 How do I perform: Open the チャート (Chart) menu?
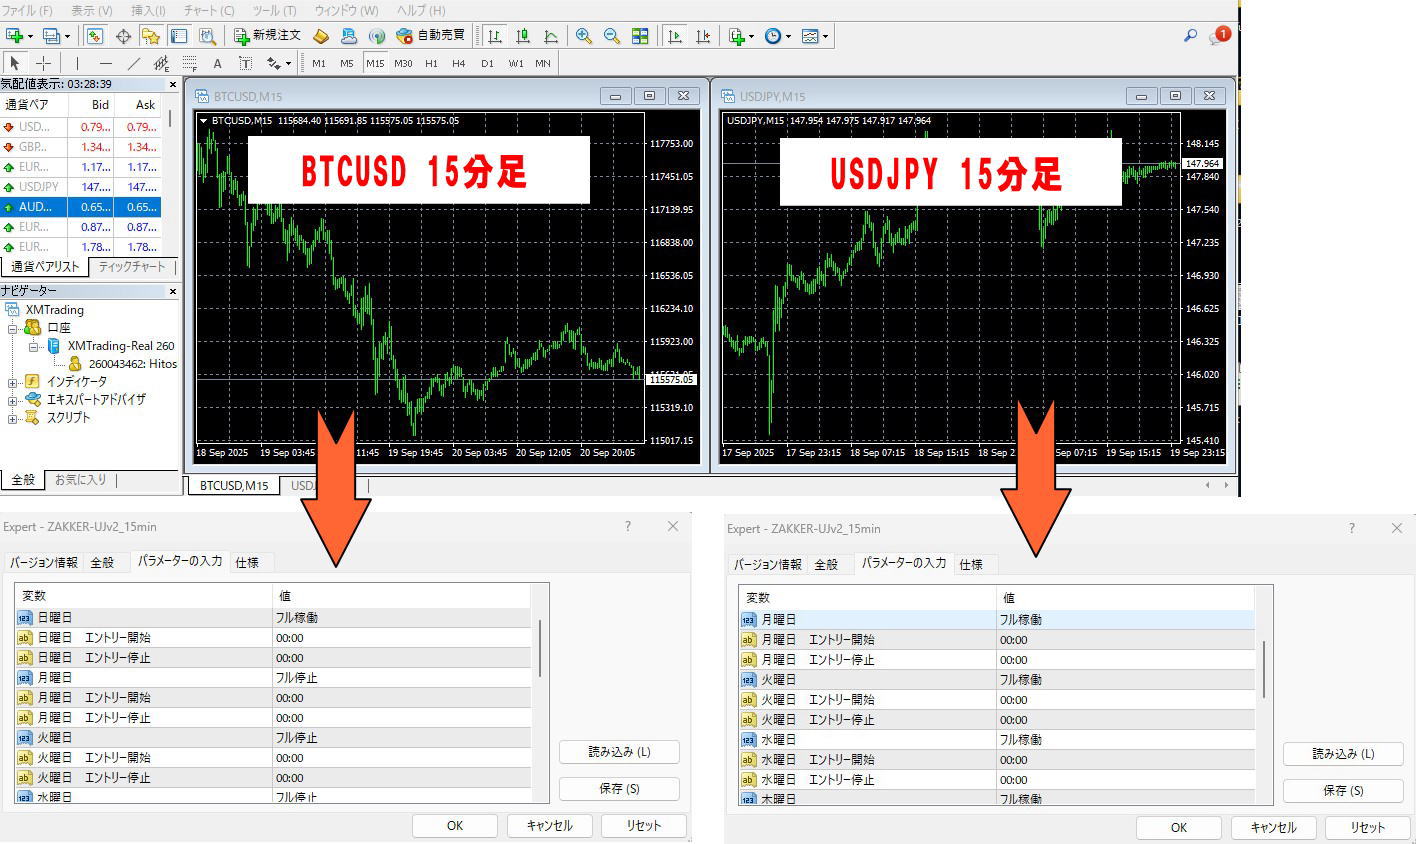click(x=208, y=10)
